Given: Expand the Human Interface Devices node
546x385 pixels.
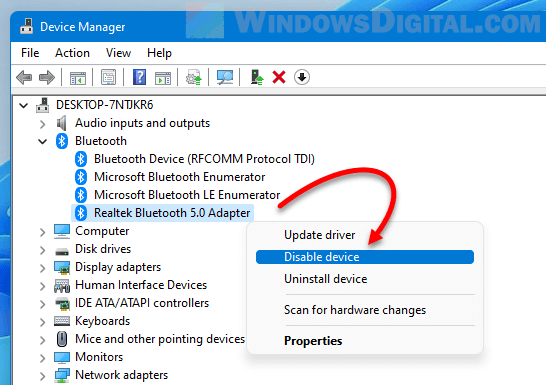Looking at the screenshot, I should pos(42,286).
